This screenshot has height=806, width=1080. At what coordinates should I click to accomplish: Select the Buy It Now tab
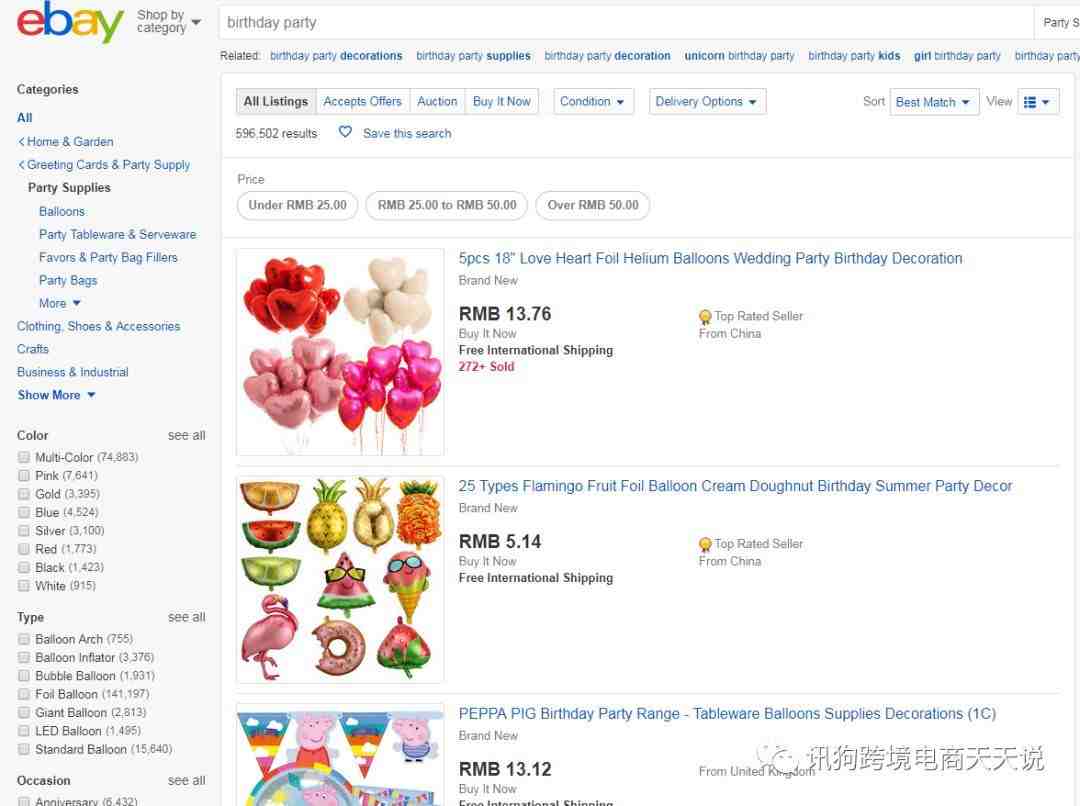point(501,101)
